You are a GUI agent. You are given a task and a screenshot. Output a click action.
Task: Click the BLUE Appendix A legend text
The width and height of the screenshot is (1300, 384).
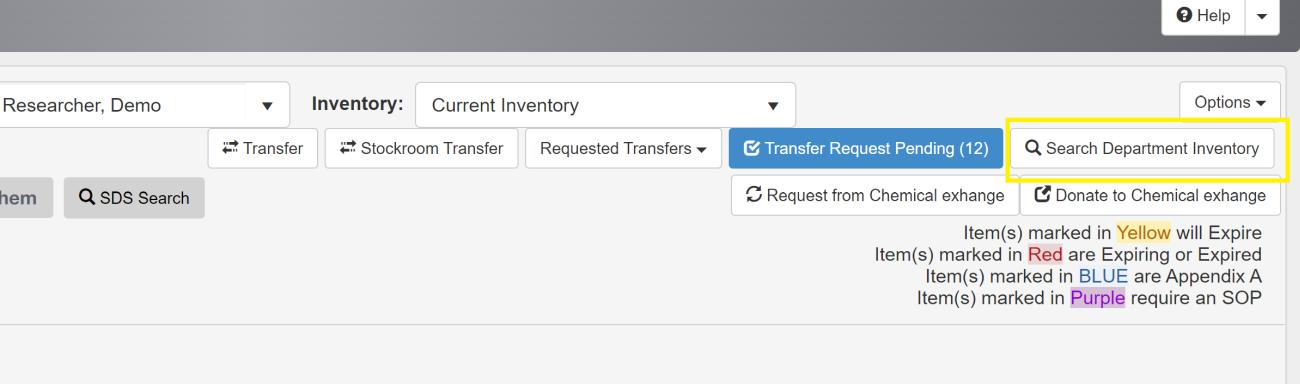coord(1104,276)
